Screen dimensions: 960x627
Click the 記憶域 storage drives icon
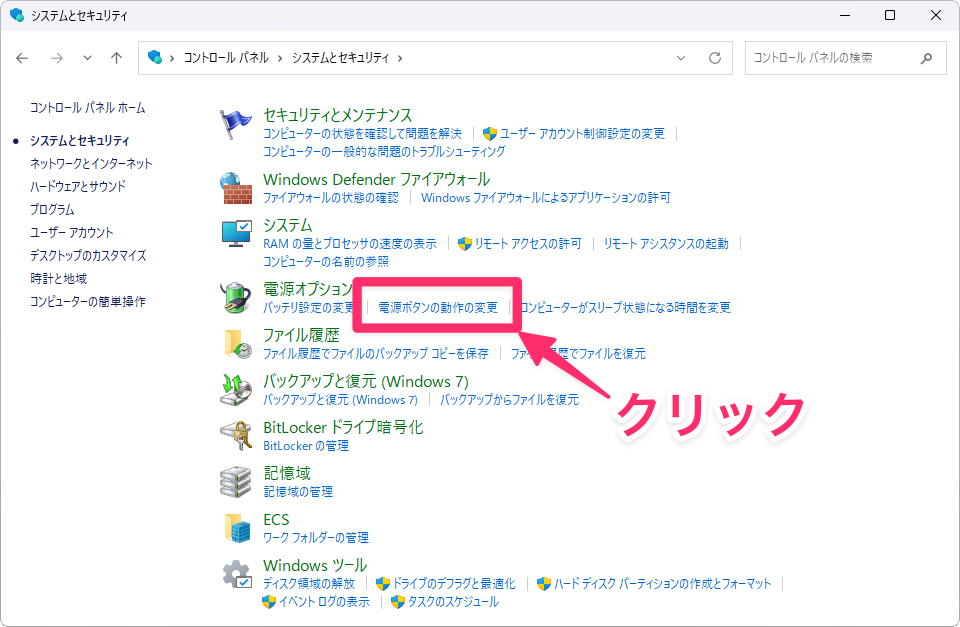236,481
